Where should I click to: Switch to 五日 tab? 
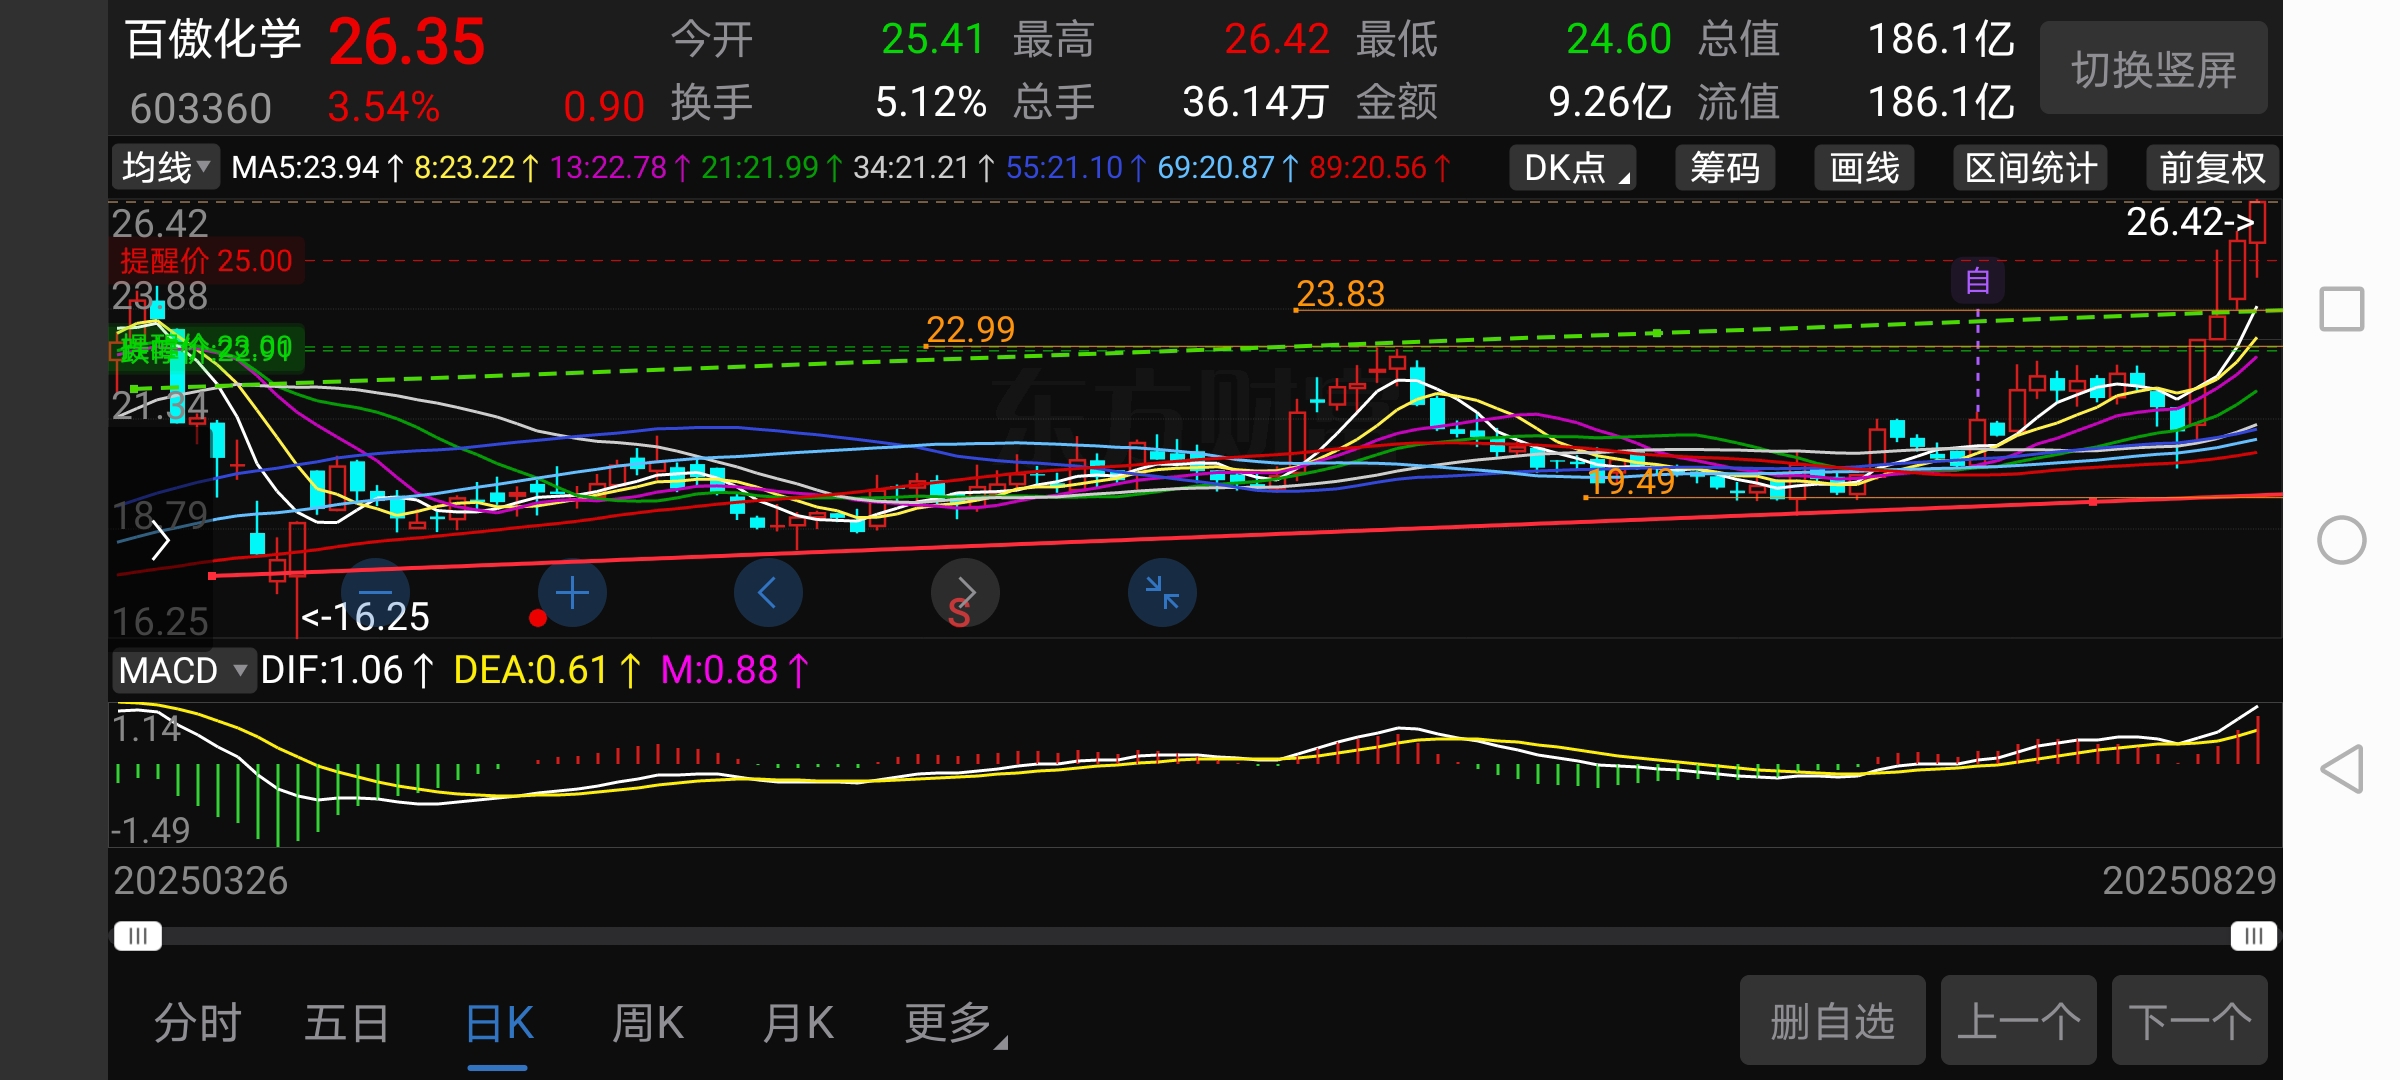click(346, 1023)
